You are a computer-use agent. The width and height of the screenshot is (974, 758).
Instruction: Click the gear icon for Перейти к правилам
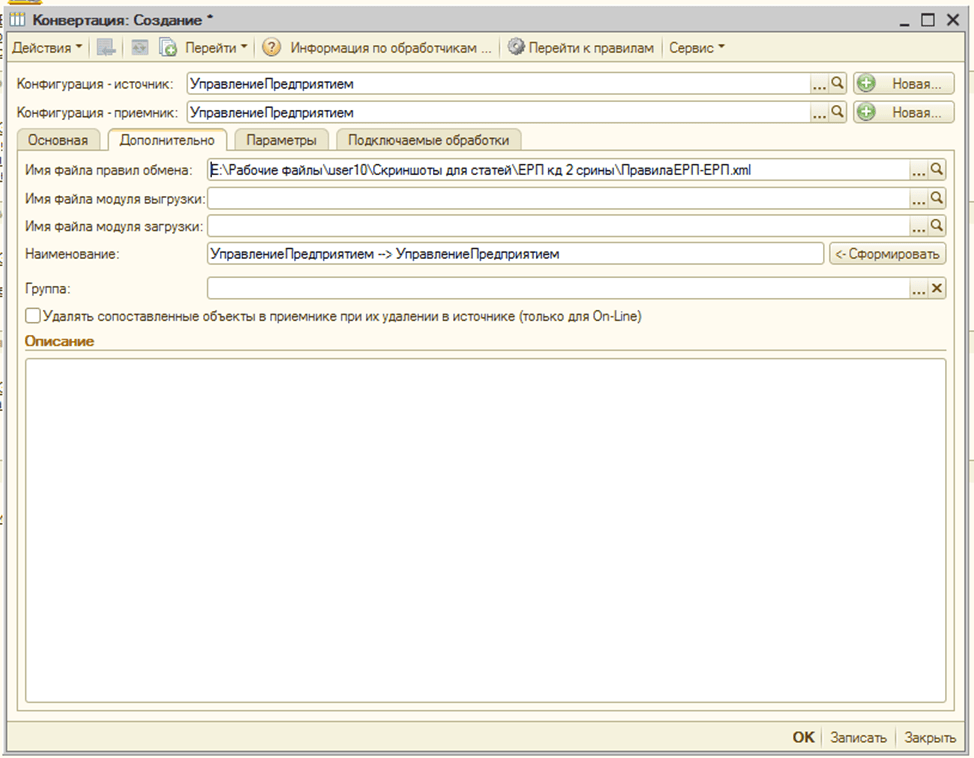(516, 47)
